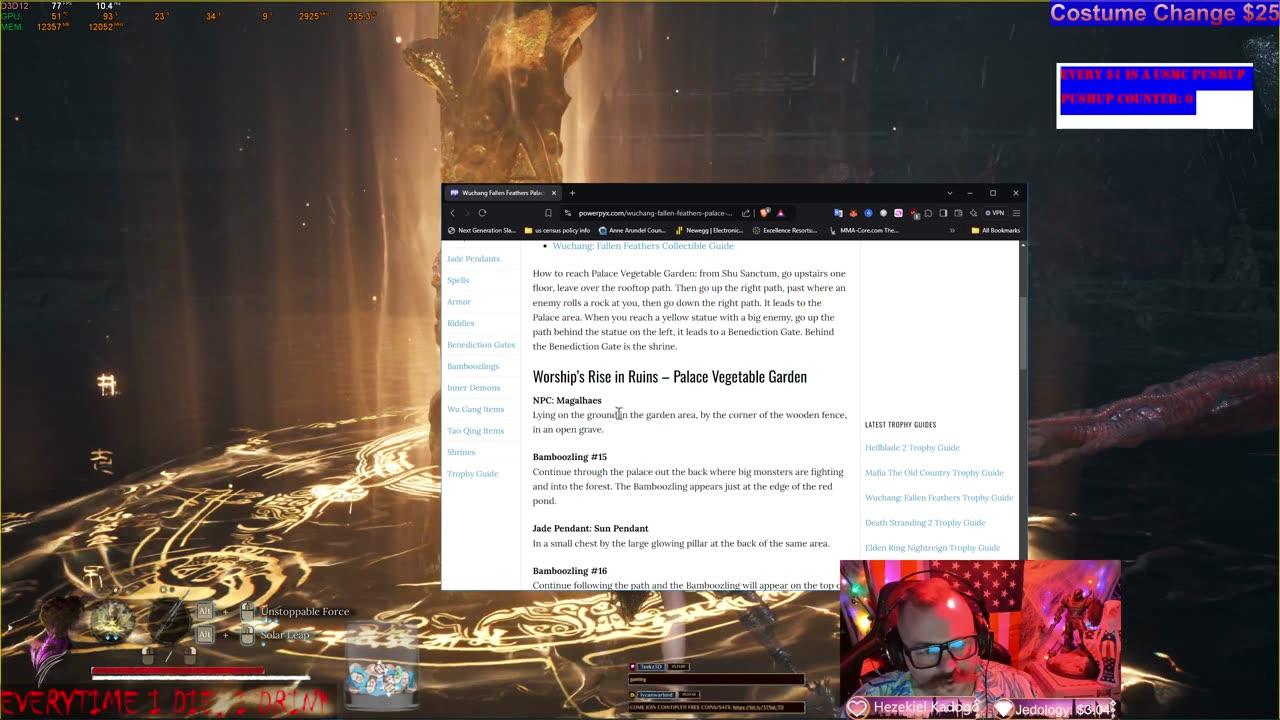Screen dimensions: 1280x720
Task: Open MMA-Core.com bookmark
Action: (864, 230)
